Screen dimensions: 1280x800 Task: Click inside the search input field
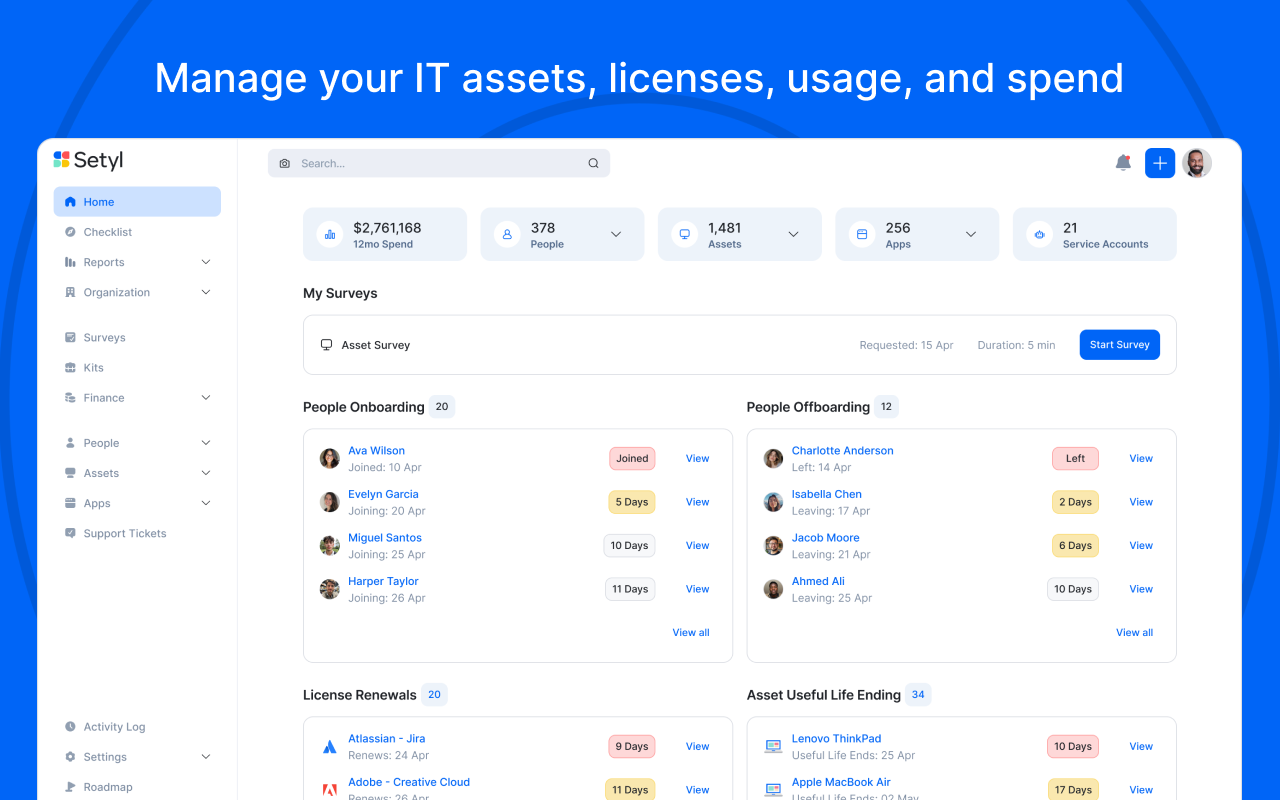[x=430, y=162]
